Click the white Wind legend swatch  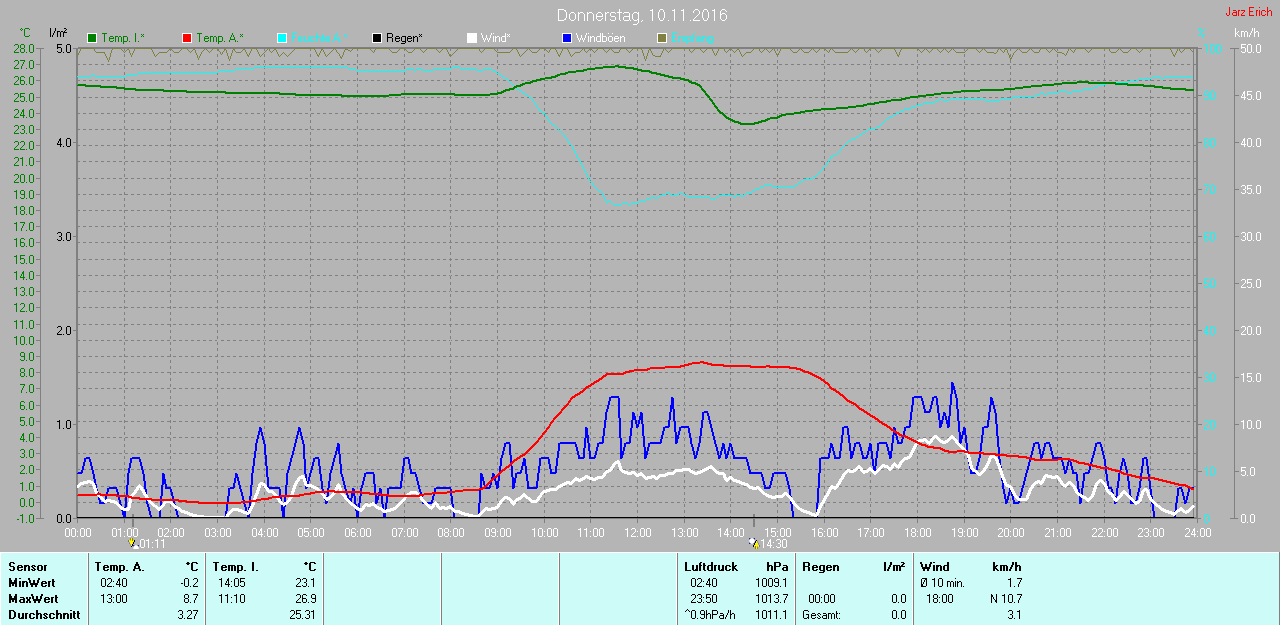pyautogui.click(x=472, y=38)
